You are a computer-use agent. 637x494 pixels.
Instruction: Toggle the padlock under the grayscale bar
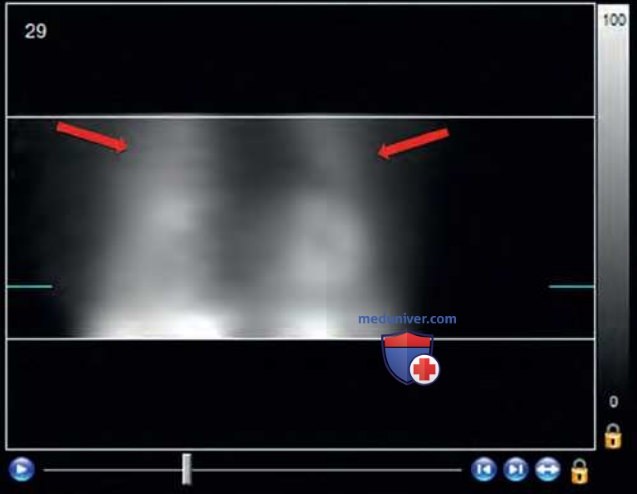tap(613, 436)
